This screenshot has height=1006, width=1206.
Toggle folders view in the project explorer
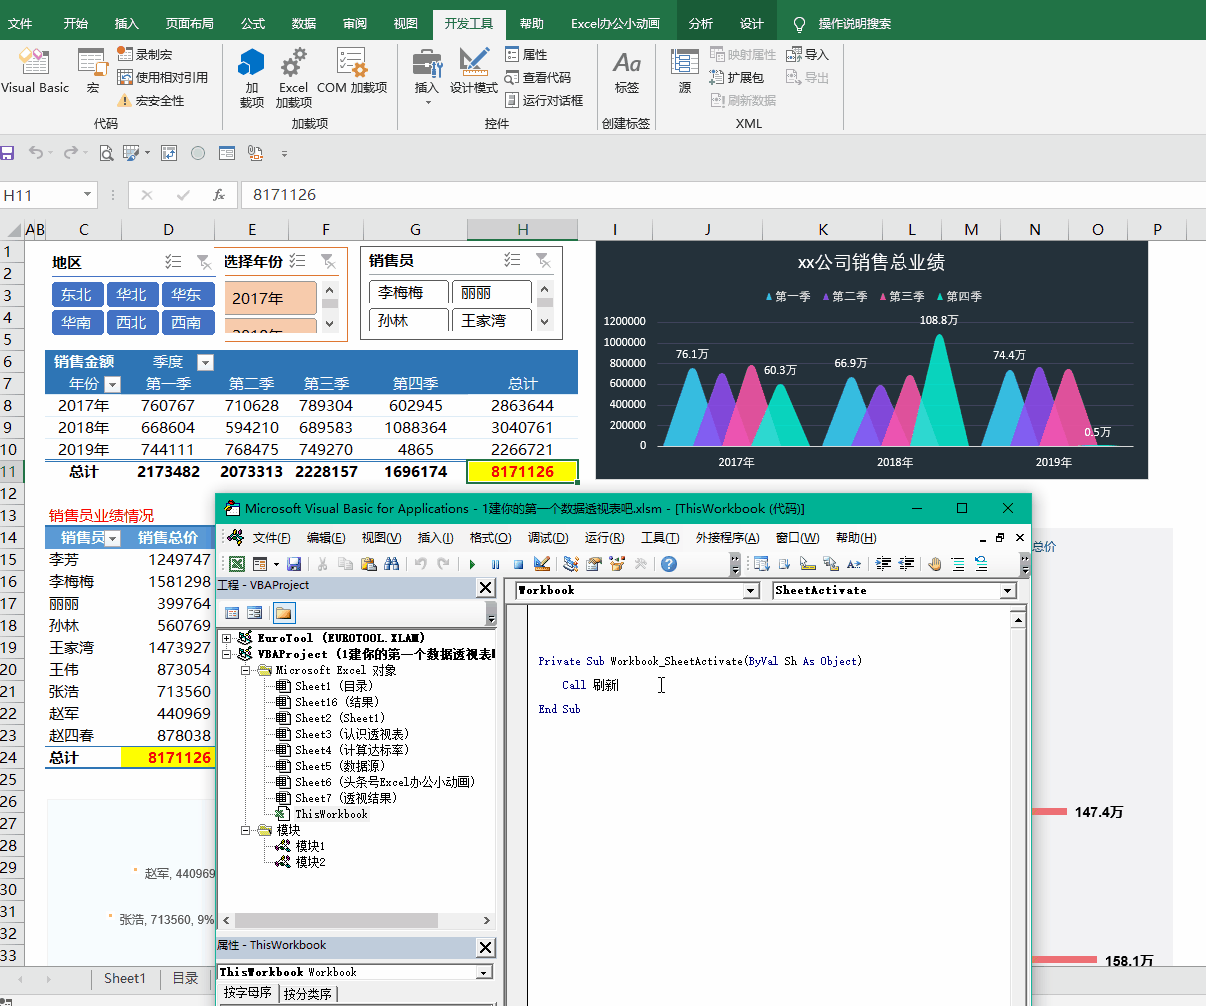pyautogui.click(x=283, y=613)
